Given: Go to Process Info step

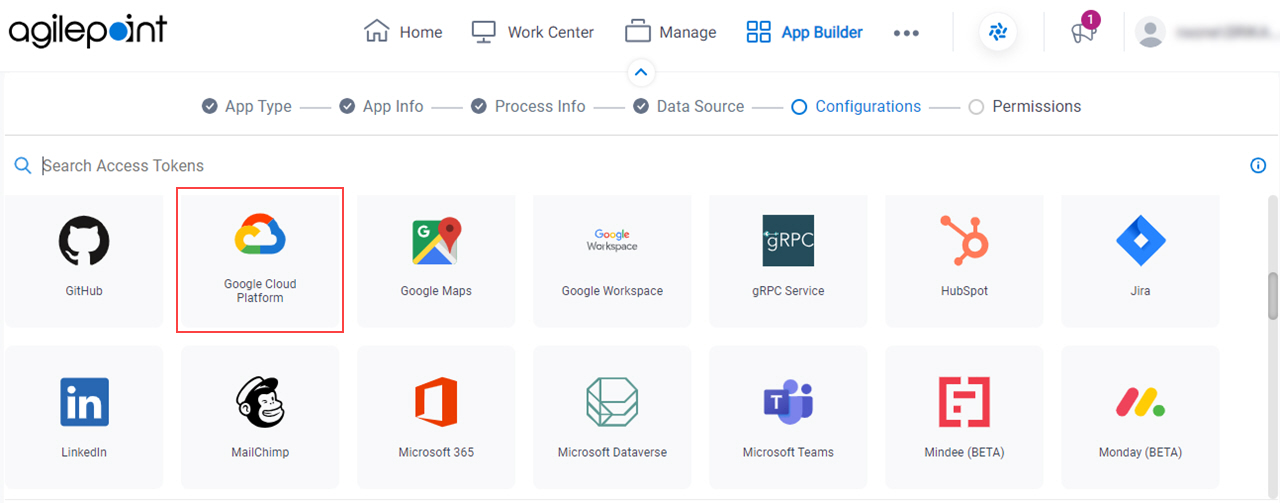Looking at the screenshot, I should pos(528,106).
